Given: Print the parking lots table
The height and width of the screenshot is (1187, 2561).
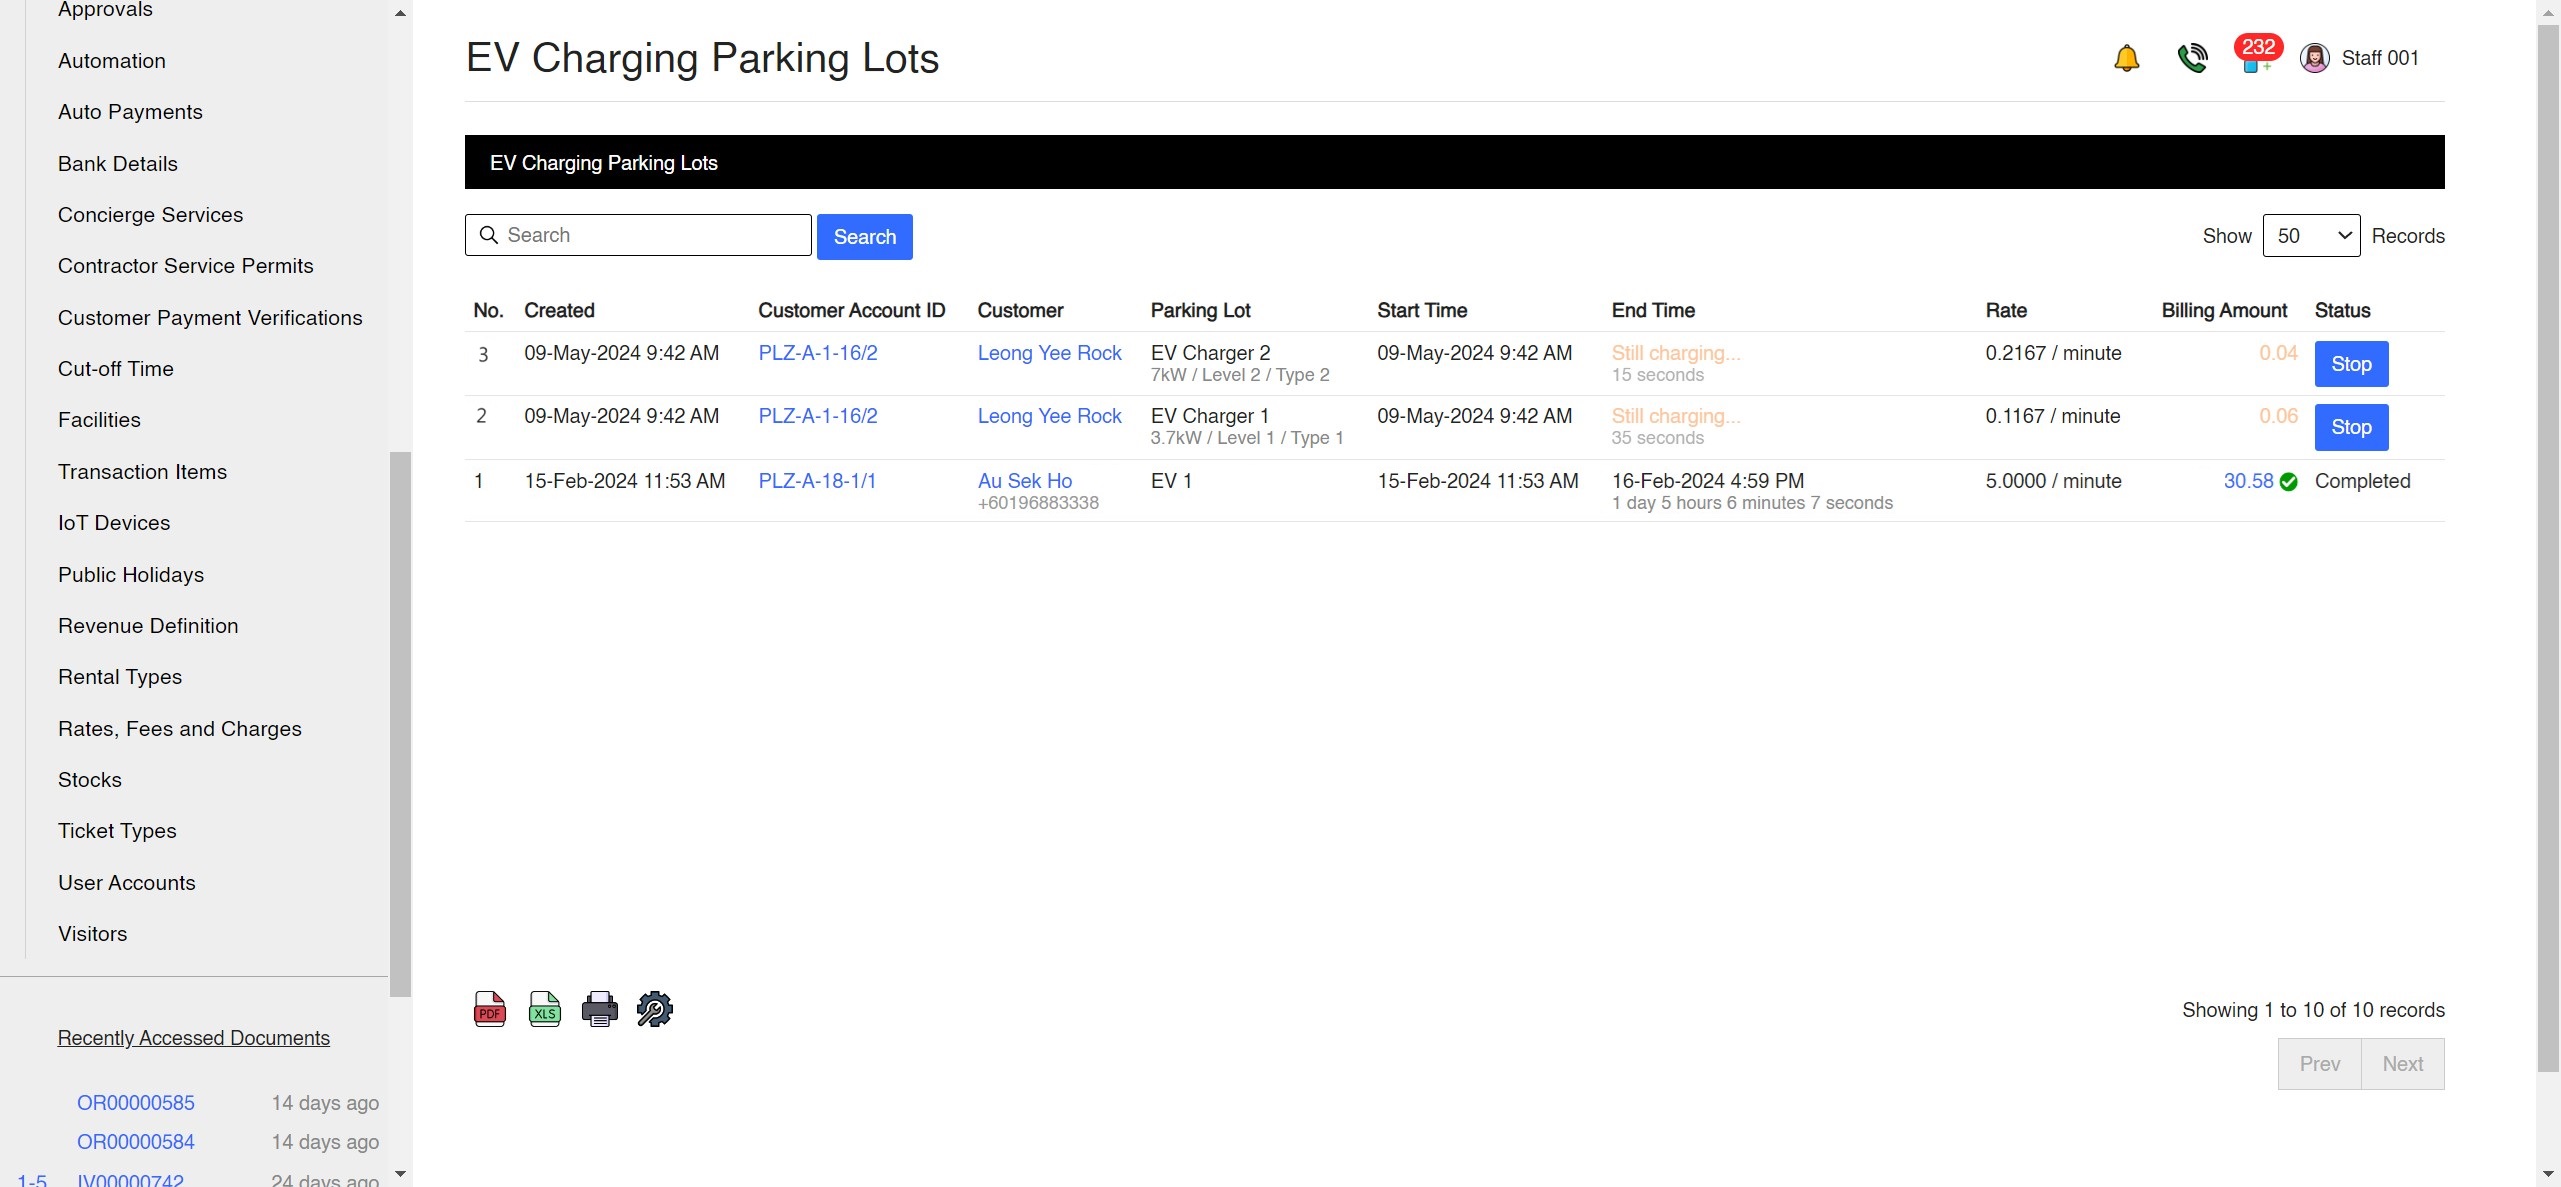Looking at the screenshot, I should (x=599, y=1008).
